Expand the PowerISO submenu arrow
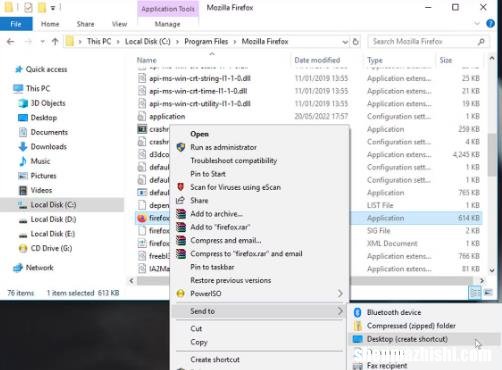Image resolution: width=502 pixels, height=370 pixels. click(340, 294)
